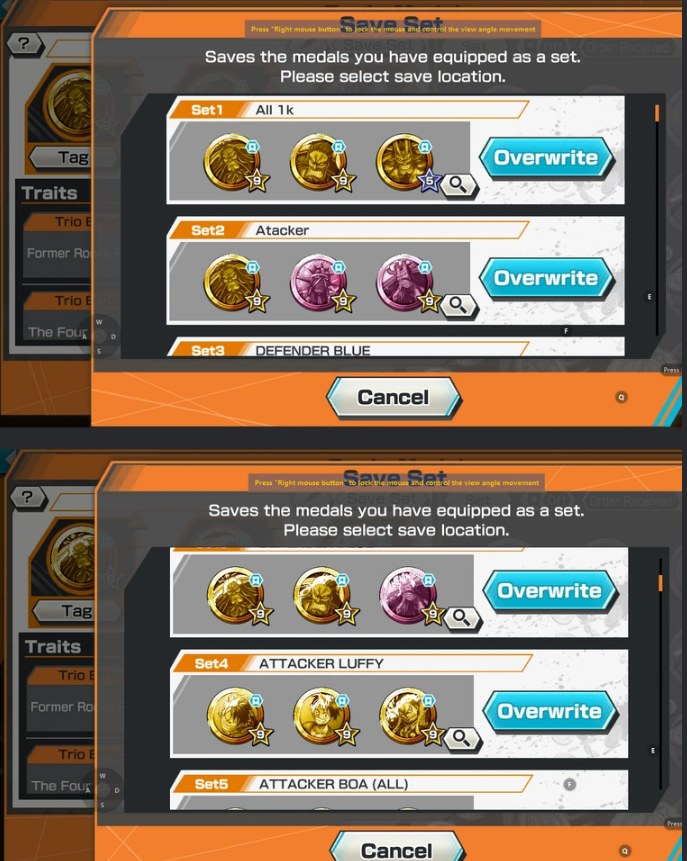Cancel the top Save Set dialog
The width and height of the screenshot is (687, 861).
click(x=394, y=398)
